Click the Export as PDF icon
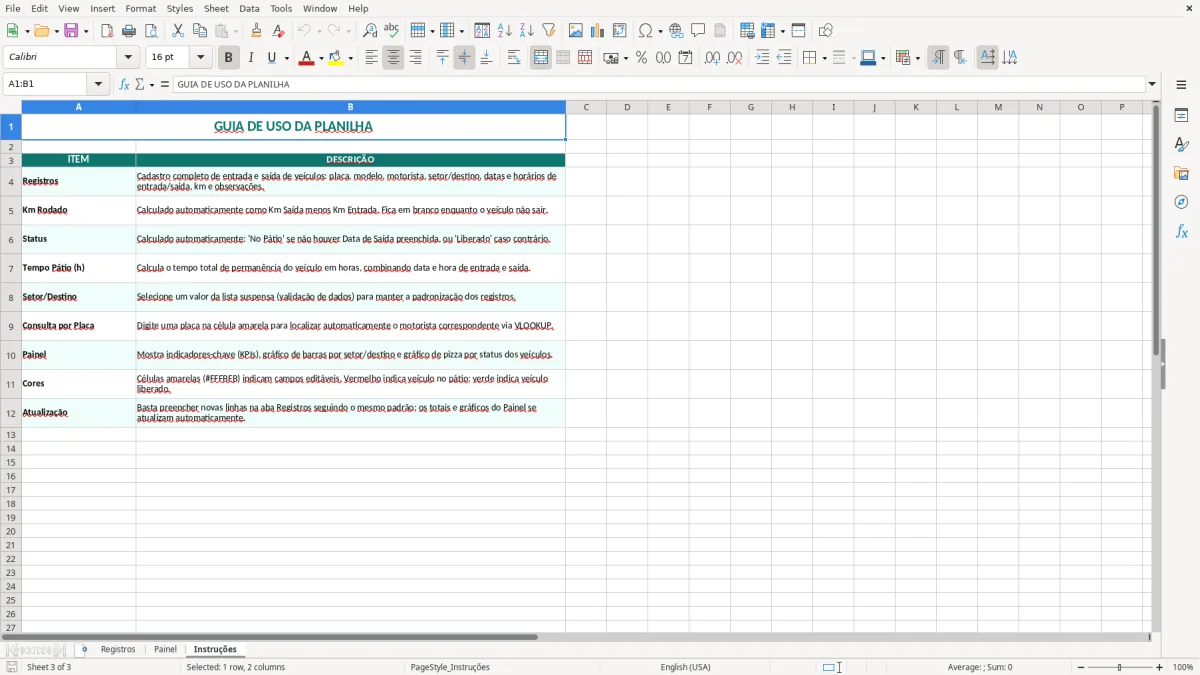Screen dimensions: 1200x675 tap(107, 31)
